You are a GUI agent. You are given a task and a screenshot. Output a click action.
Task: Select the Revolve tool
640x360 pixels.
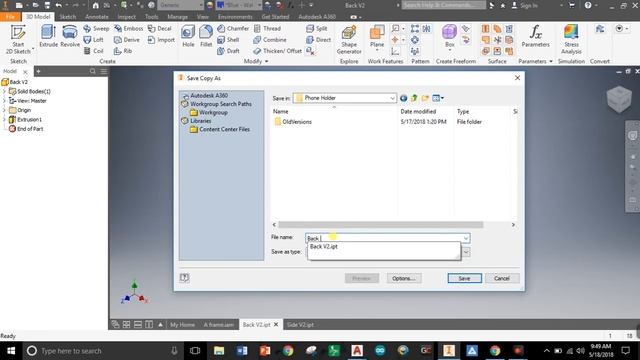click(70, 36)
